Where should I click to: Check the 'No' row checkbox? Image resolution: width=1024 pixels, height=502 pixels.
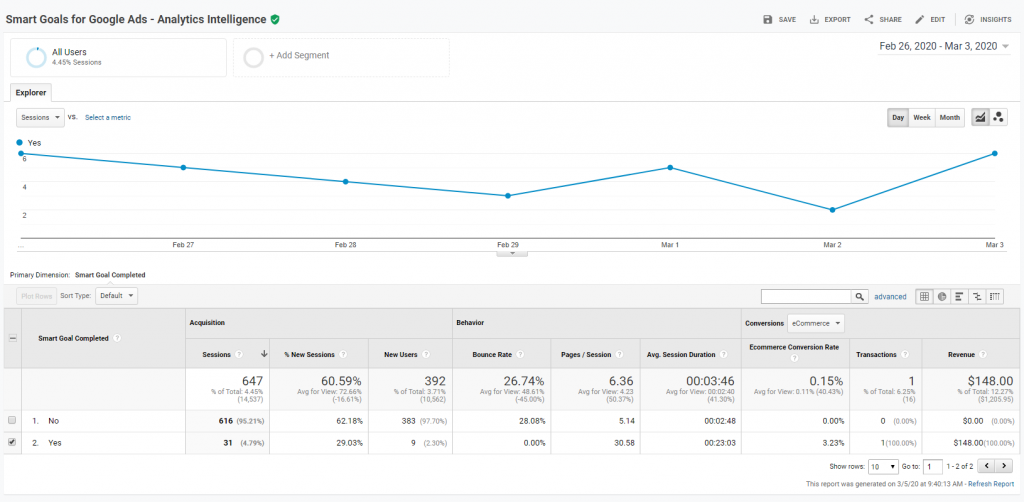click(x=12, y=421)
